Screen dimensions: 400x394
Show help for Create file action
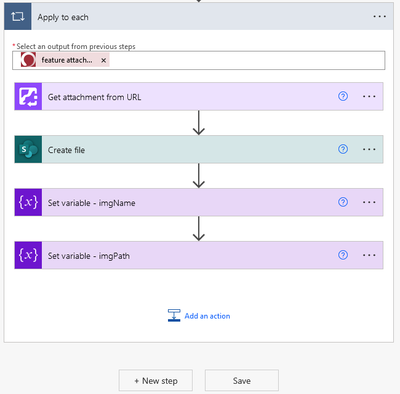pyautogui.click(x=343, y=149)
